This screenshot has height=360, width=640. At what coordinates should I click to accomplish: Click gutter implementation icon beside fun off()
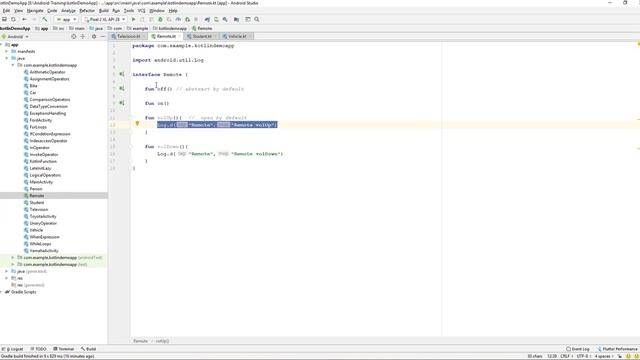point(122,89)
